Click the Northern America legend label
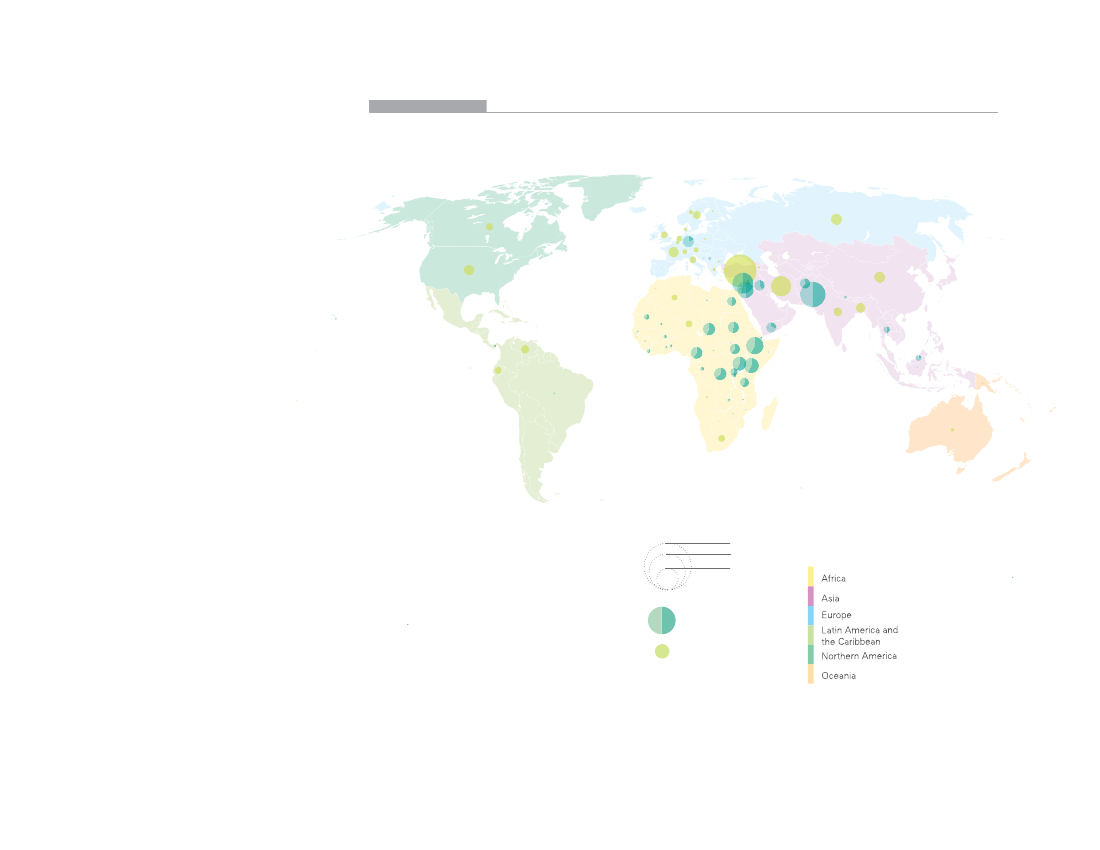 pyautogui.click(x=858, y=656)
